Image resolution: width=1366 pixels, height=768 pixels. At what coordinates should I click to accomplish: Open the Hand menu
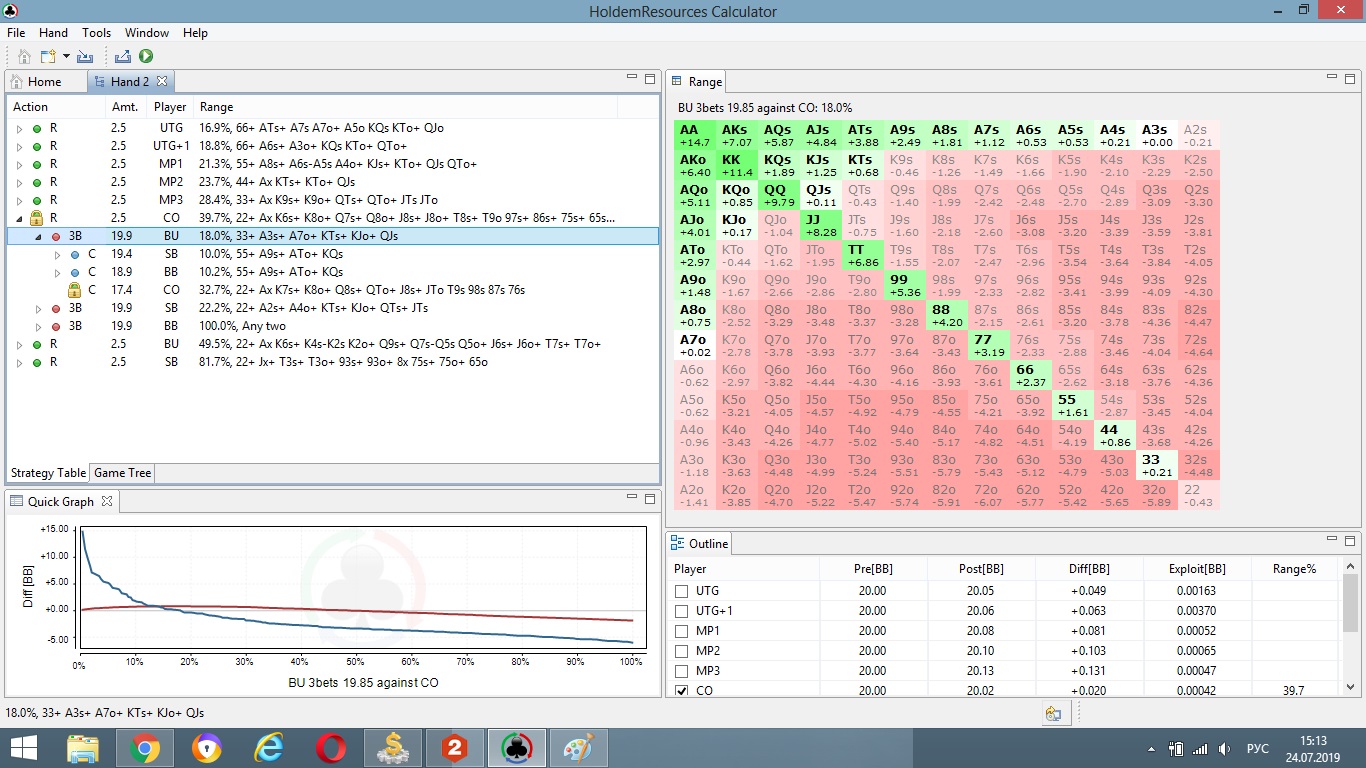point(53,33)
